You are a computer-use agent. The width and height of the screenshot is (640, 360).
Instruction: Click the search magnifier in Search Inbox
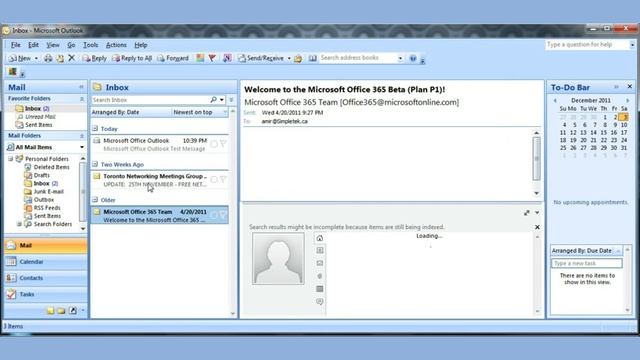(213, 100)
